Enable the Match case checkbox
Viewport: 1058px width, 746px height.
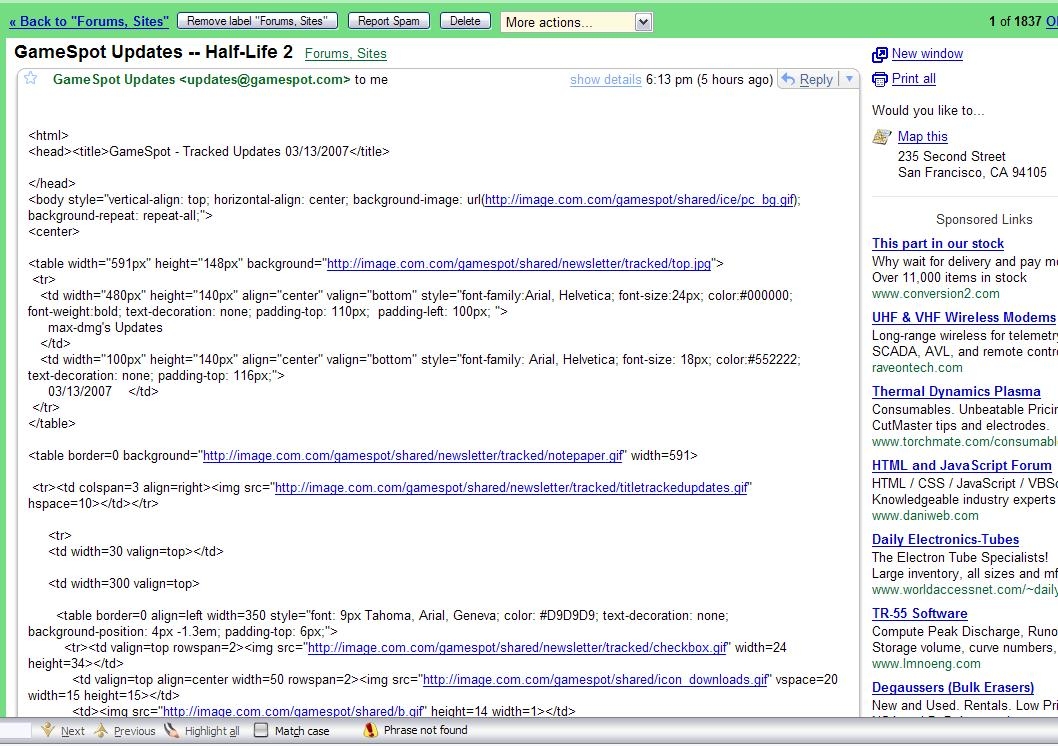tap(261, 730)
